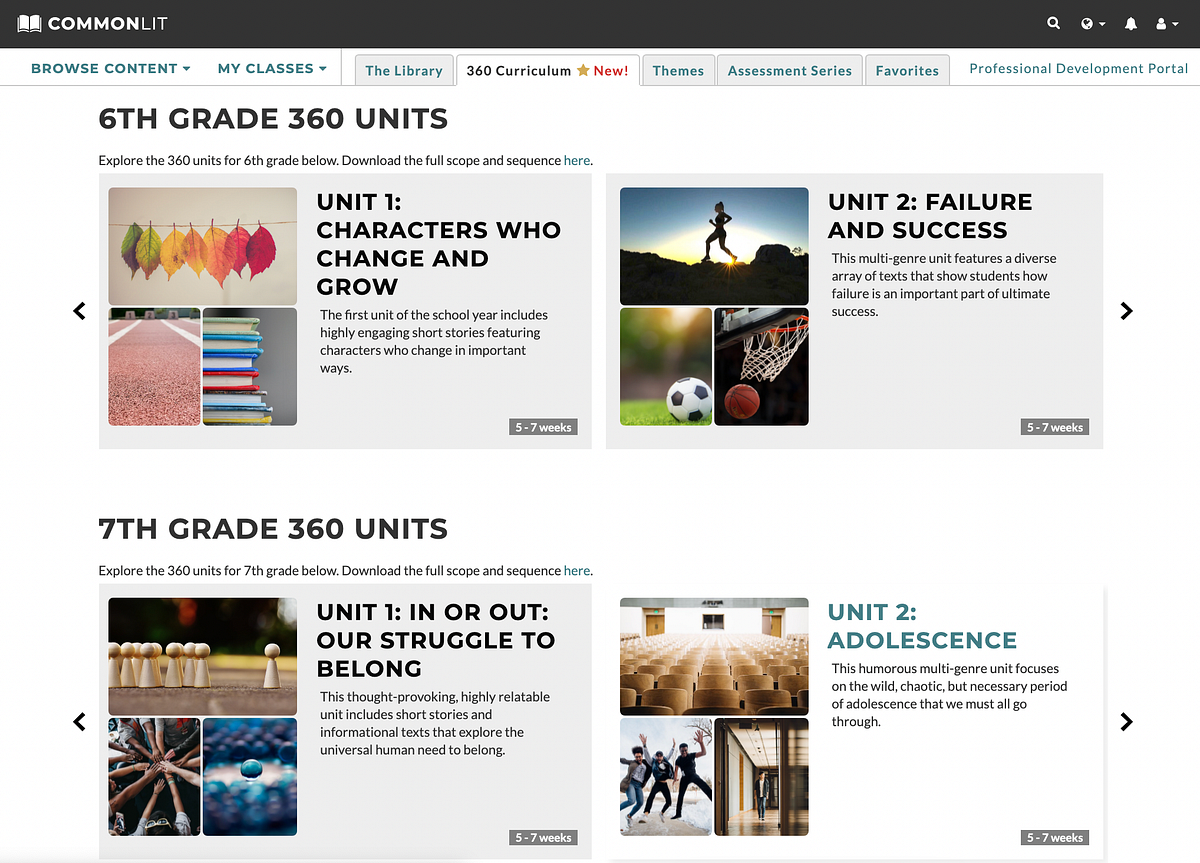Screen dimensions: 1200x863
Task: Click the left arrow on 7th grade carousel
Action: click(79, 721)
